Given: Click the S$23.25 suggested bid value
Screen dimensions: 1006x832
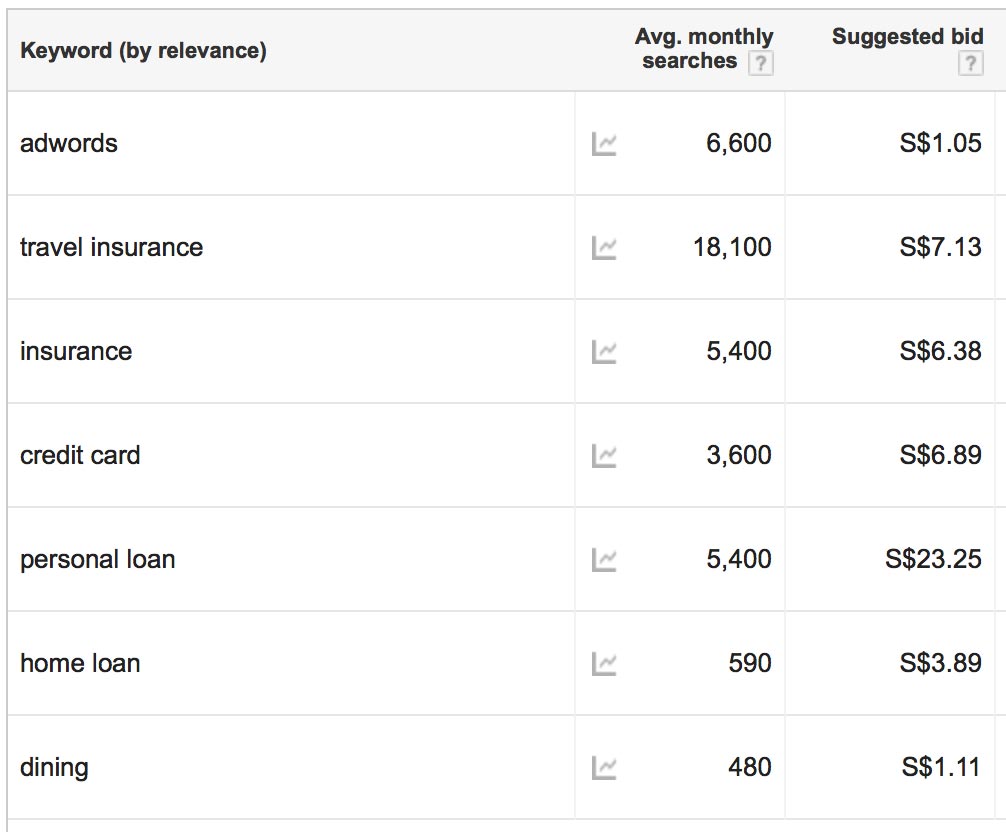Looking at the screenshot, I should click(x=933, y=559).
